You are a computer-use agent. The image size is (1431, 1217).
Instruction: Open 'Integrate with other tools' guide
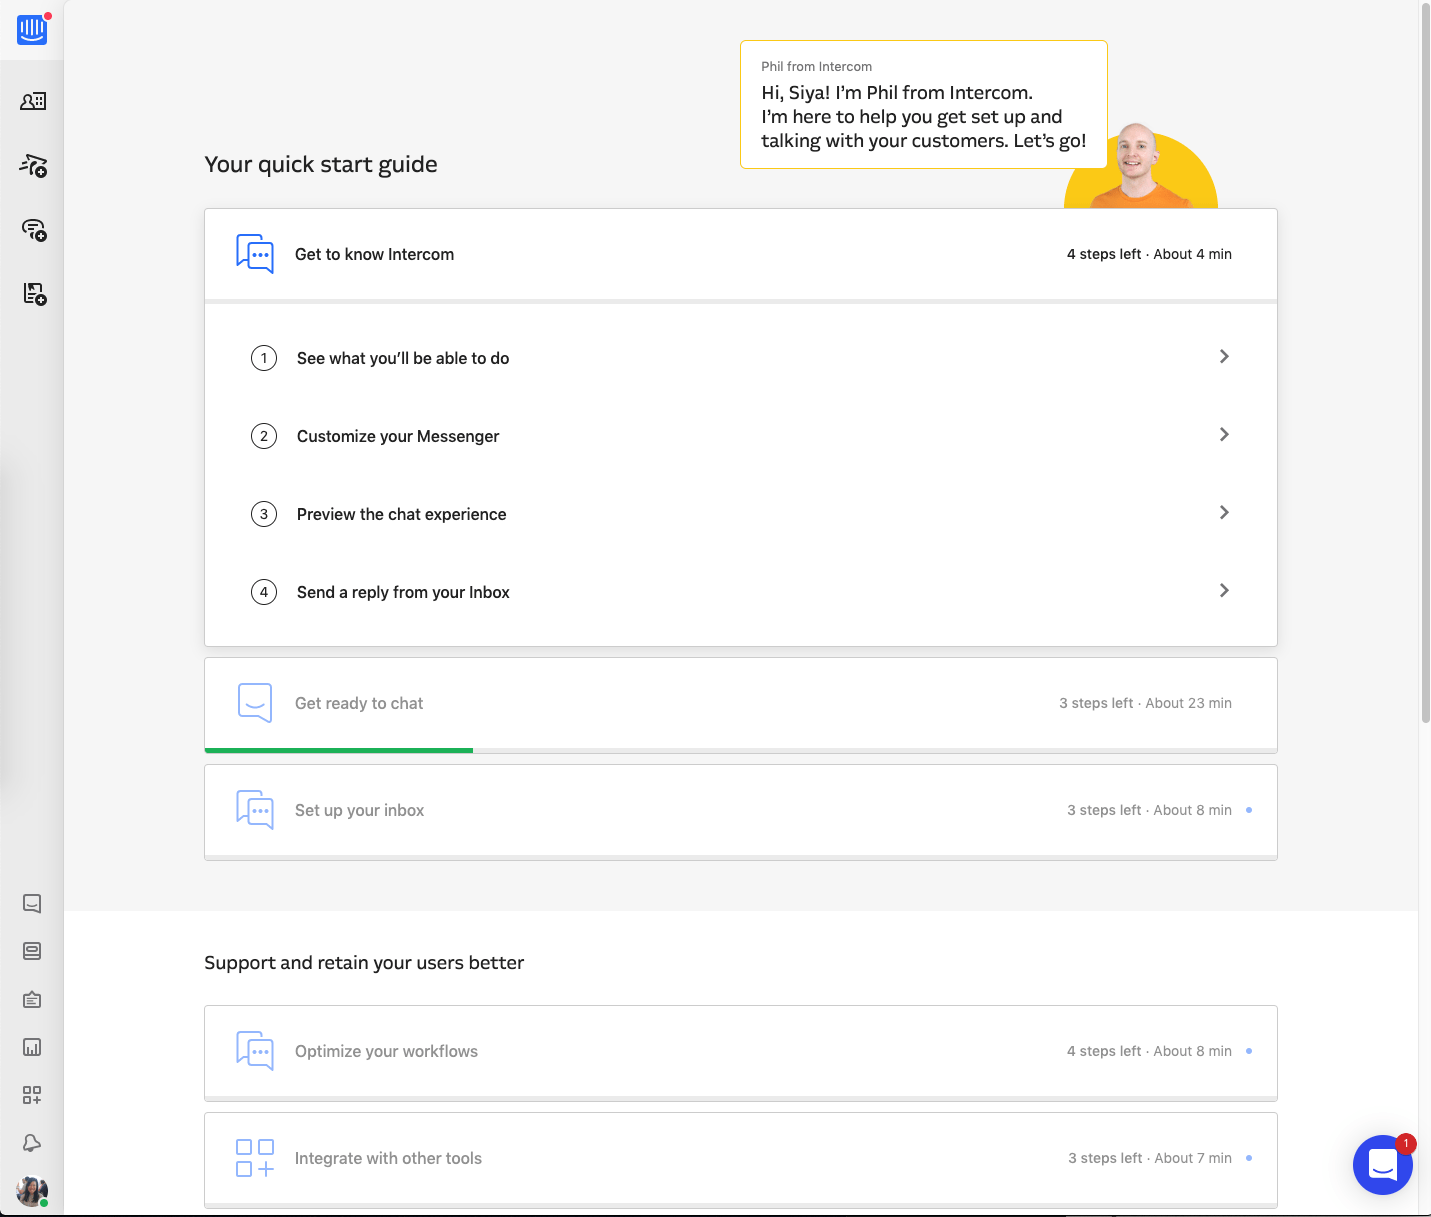[740, 1158]
